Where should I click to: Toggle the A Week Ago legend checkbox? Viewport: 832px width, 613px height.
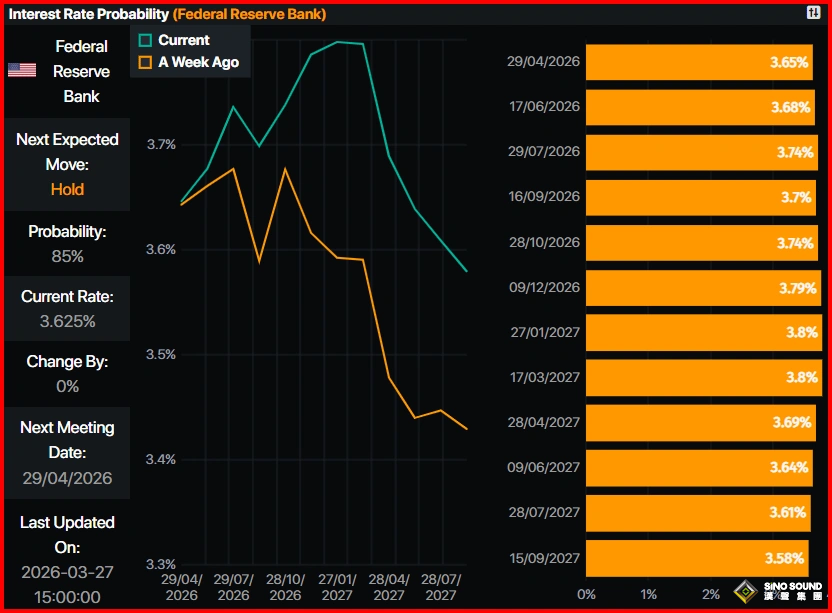[145, 62]
